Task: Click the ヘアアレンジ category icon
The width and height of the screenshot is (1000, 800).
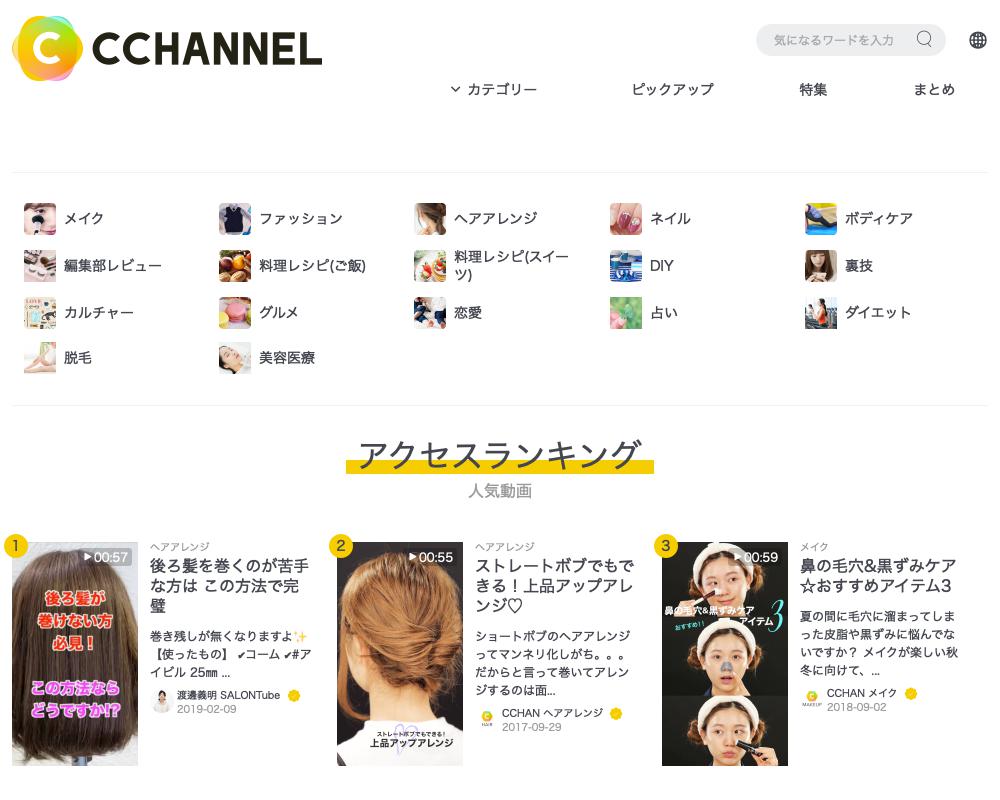Action: point(430,219)
